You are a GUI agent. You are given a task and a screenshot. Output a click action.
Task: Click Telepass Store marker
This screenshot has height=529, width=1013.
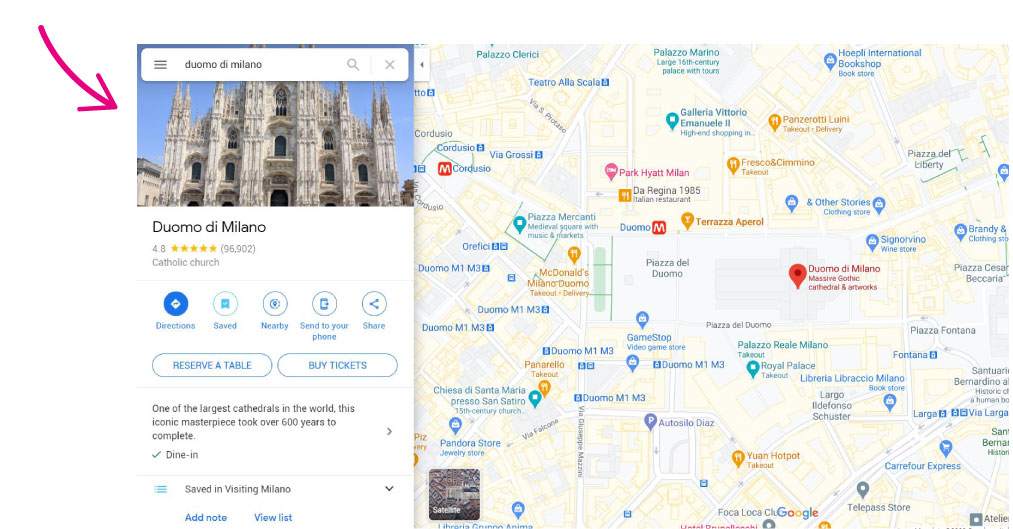pyautogui.click(x=862, y=490)
